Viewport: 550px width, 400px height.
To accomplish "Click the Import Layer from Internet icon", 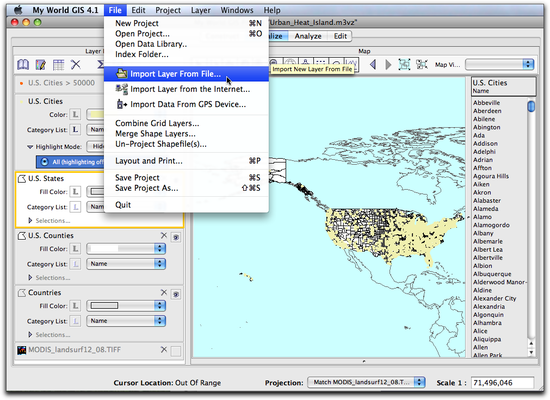I will [122, 89].
